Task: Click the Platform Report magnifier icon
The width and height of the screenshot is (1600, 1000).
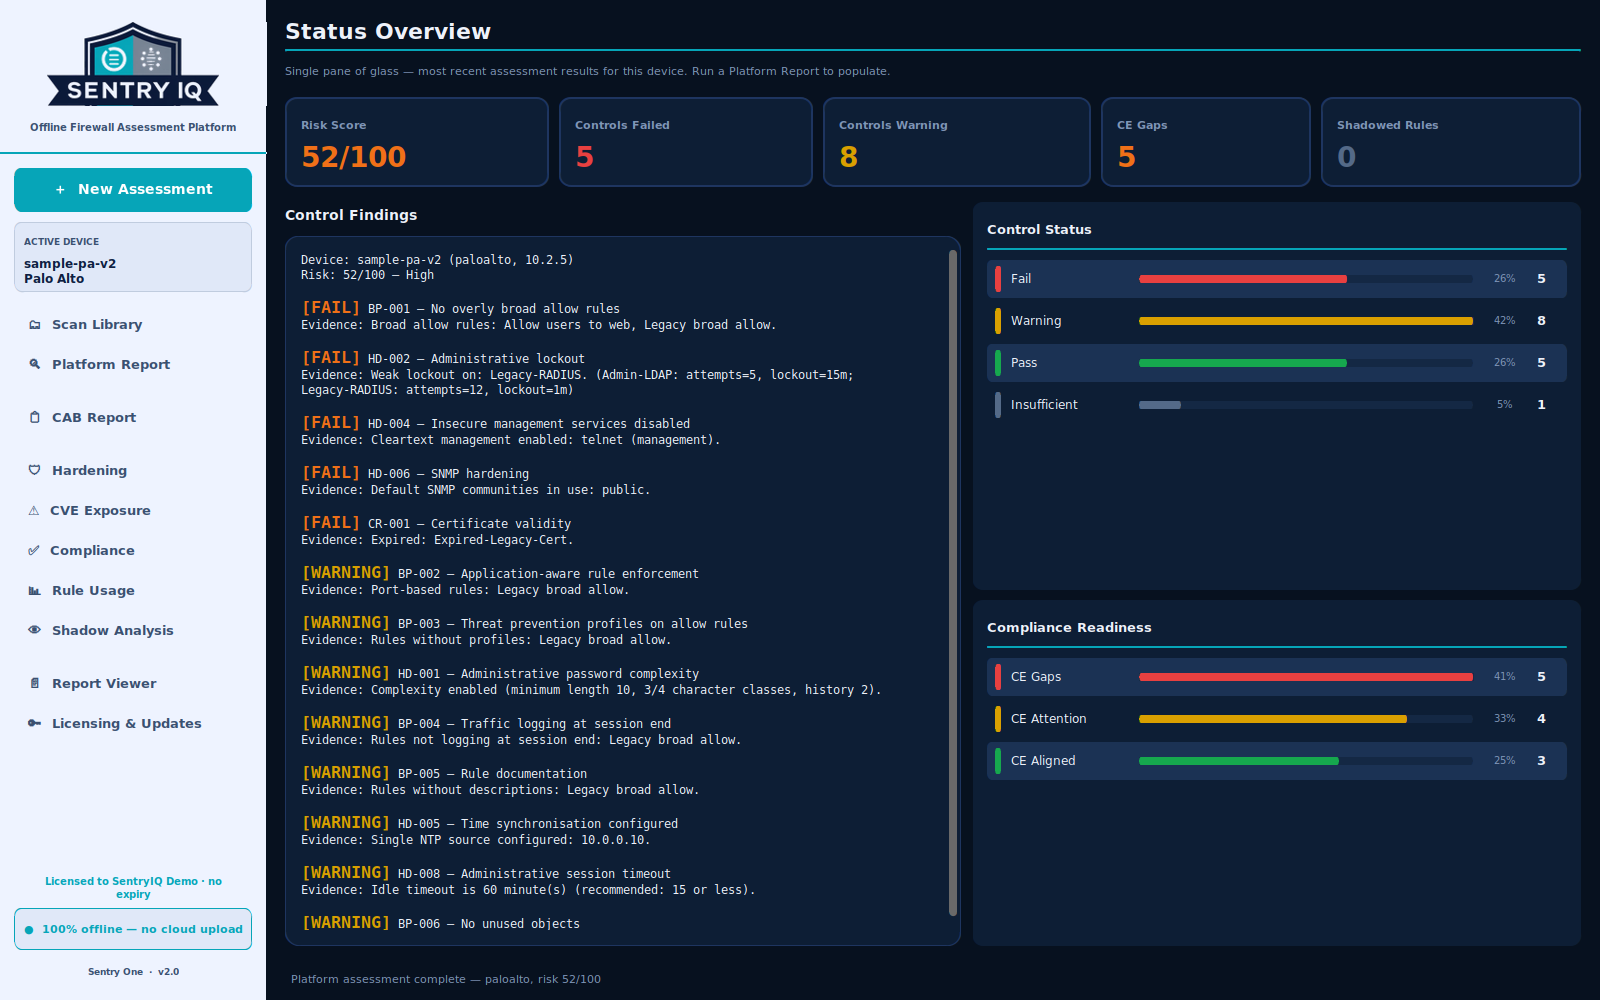Action: [35, 365]
